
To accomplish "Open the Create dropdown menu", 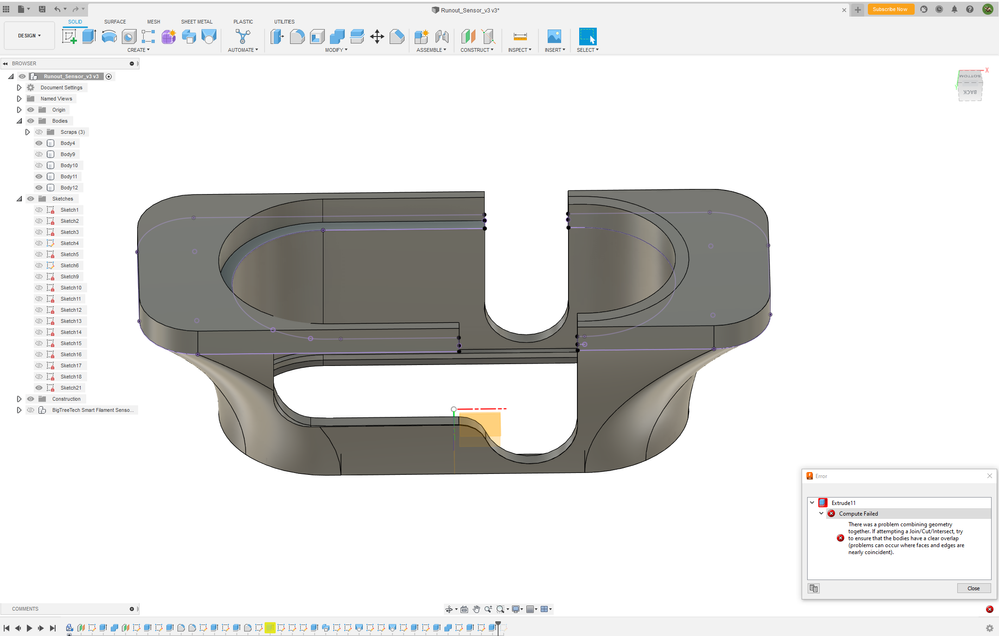I will coord(138,50).
